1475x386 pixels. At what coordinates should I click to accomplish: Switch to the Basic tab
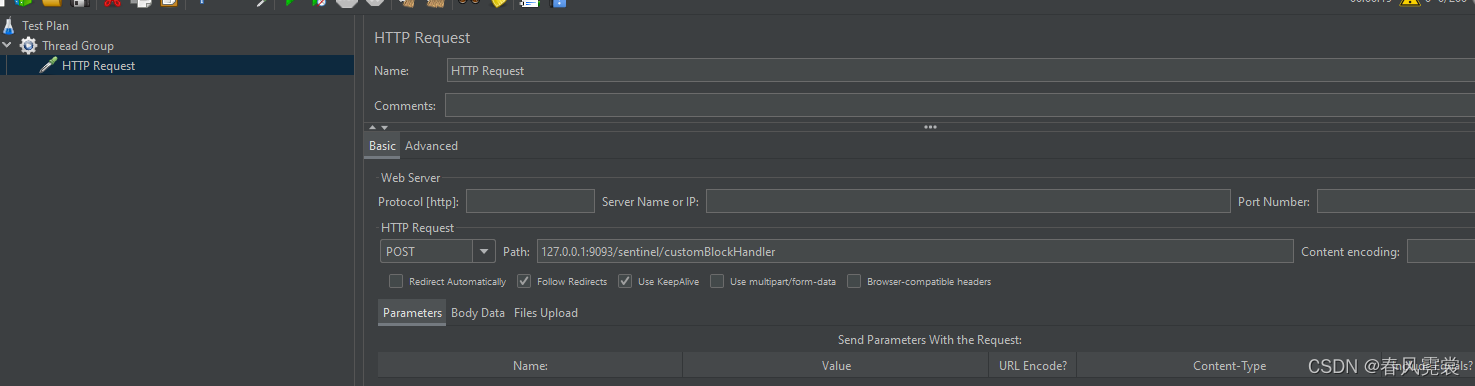pyautogui.click(x=382, y=146)
